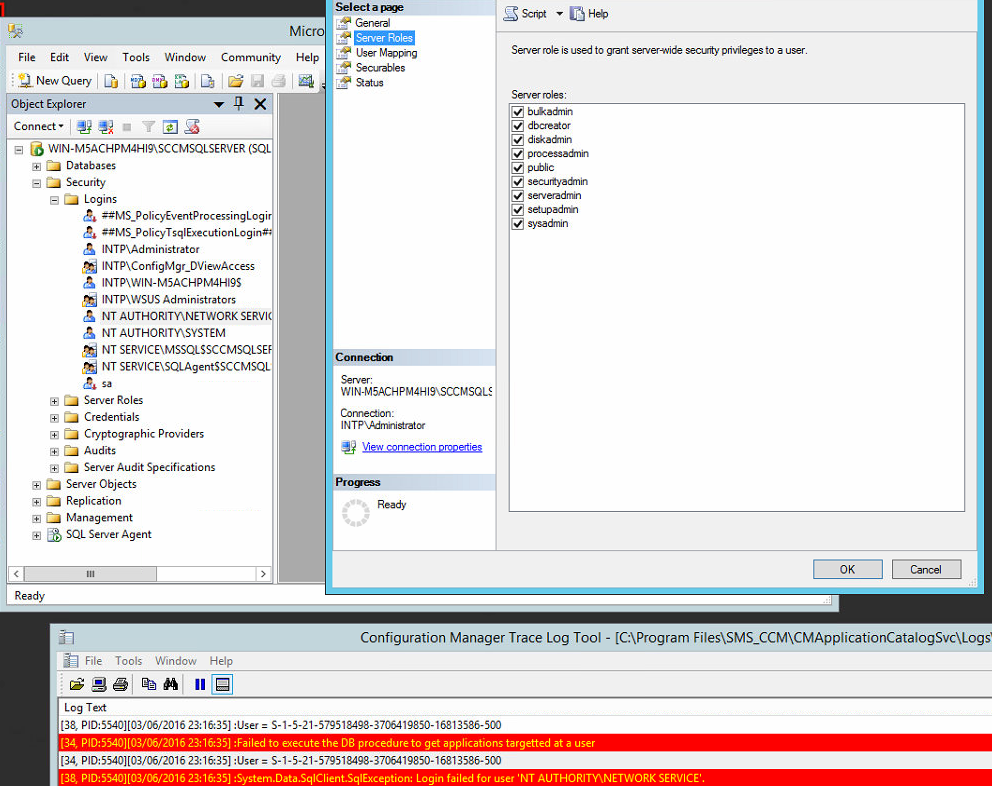
Task: Open the Window menu in Trace Log Tool
Action: (176, 661)
